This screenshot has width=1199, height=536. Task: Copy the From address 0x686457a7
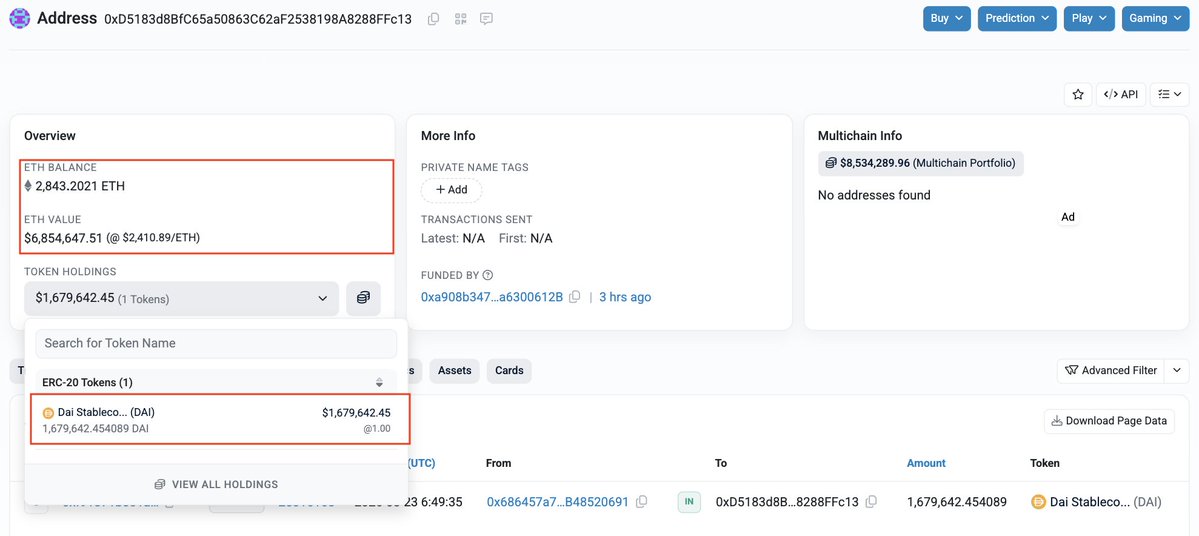click(x=642, y=502)
